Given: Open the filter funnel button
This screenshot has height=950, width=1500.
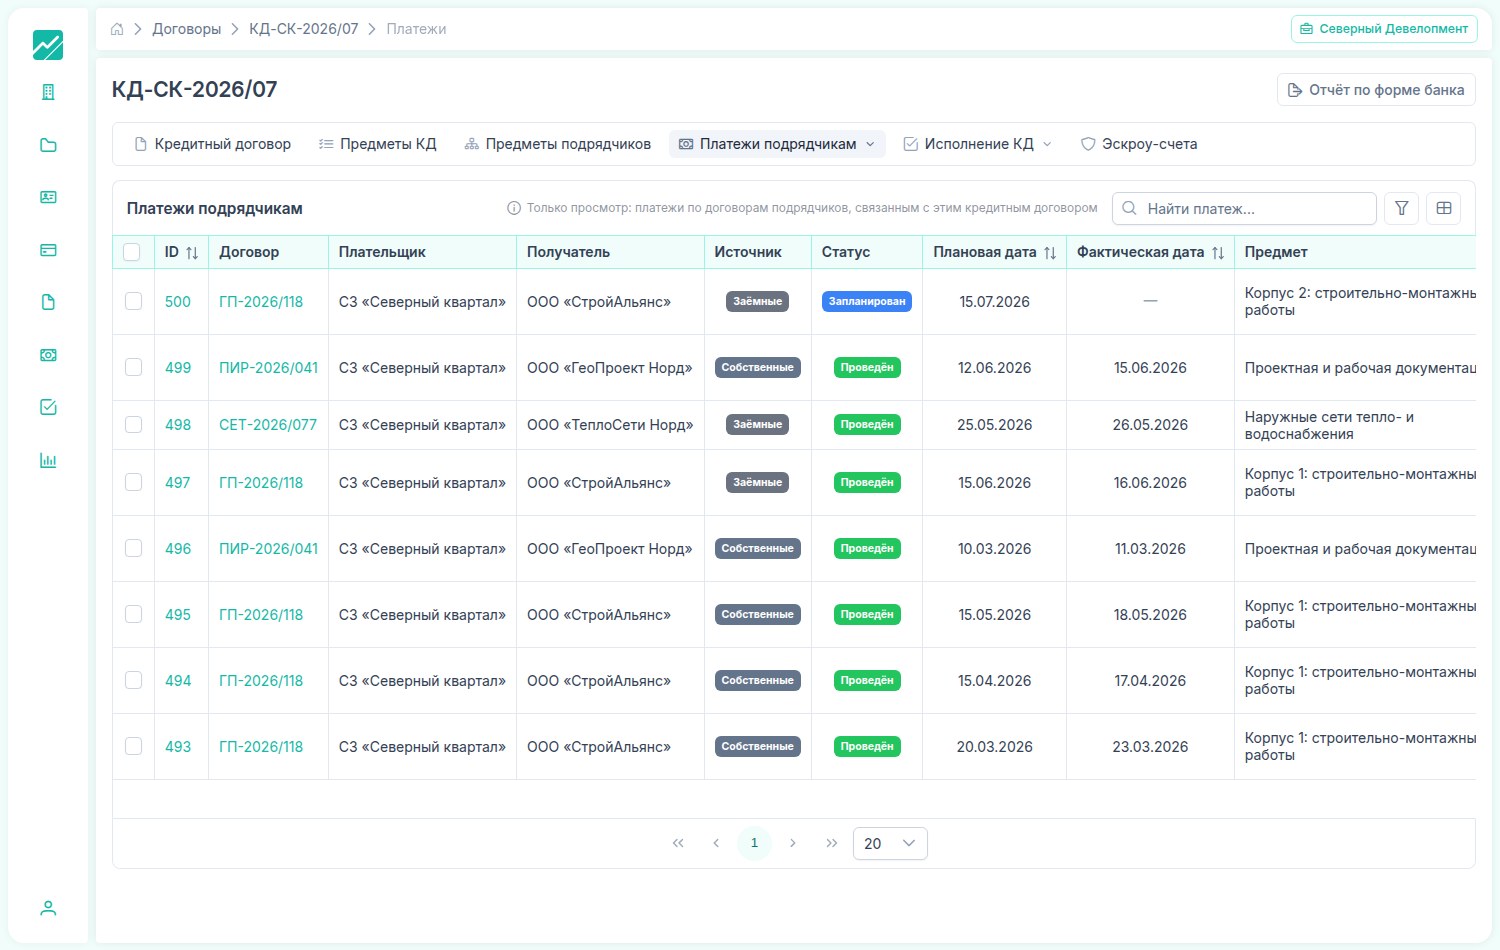Looking at the screenshot, I should 1402,208.
